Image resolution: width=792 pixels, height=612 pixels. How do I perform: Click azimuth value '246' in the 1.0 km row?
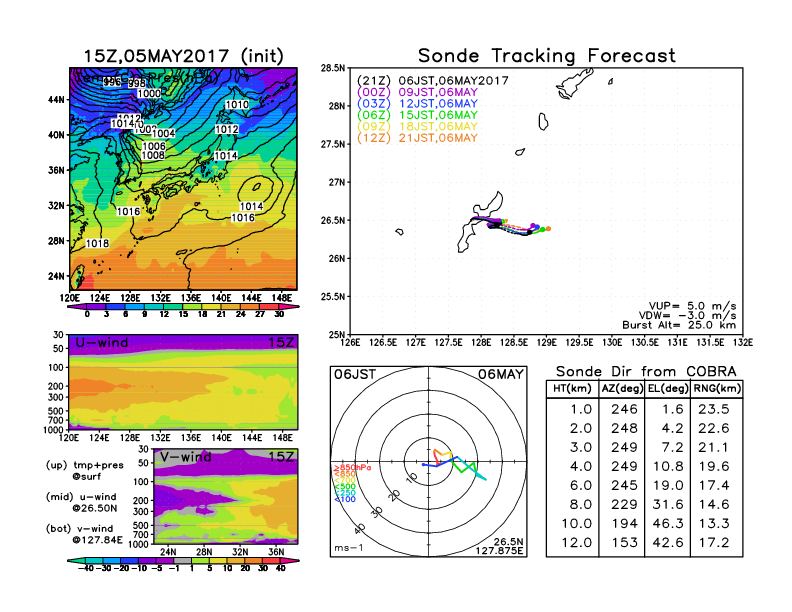(x=624, y=409)
